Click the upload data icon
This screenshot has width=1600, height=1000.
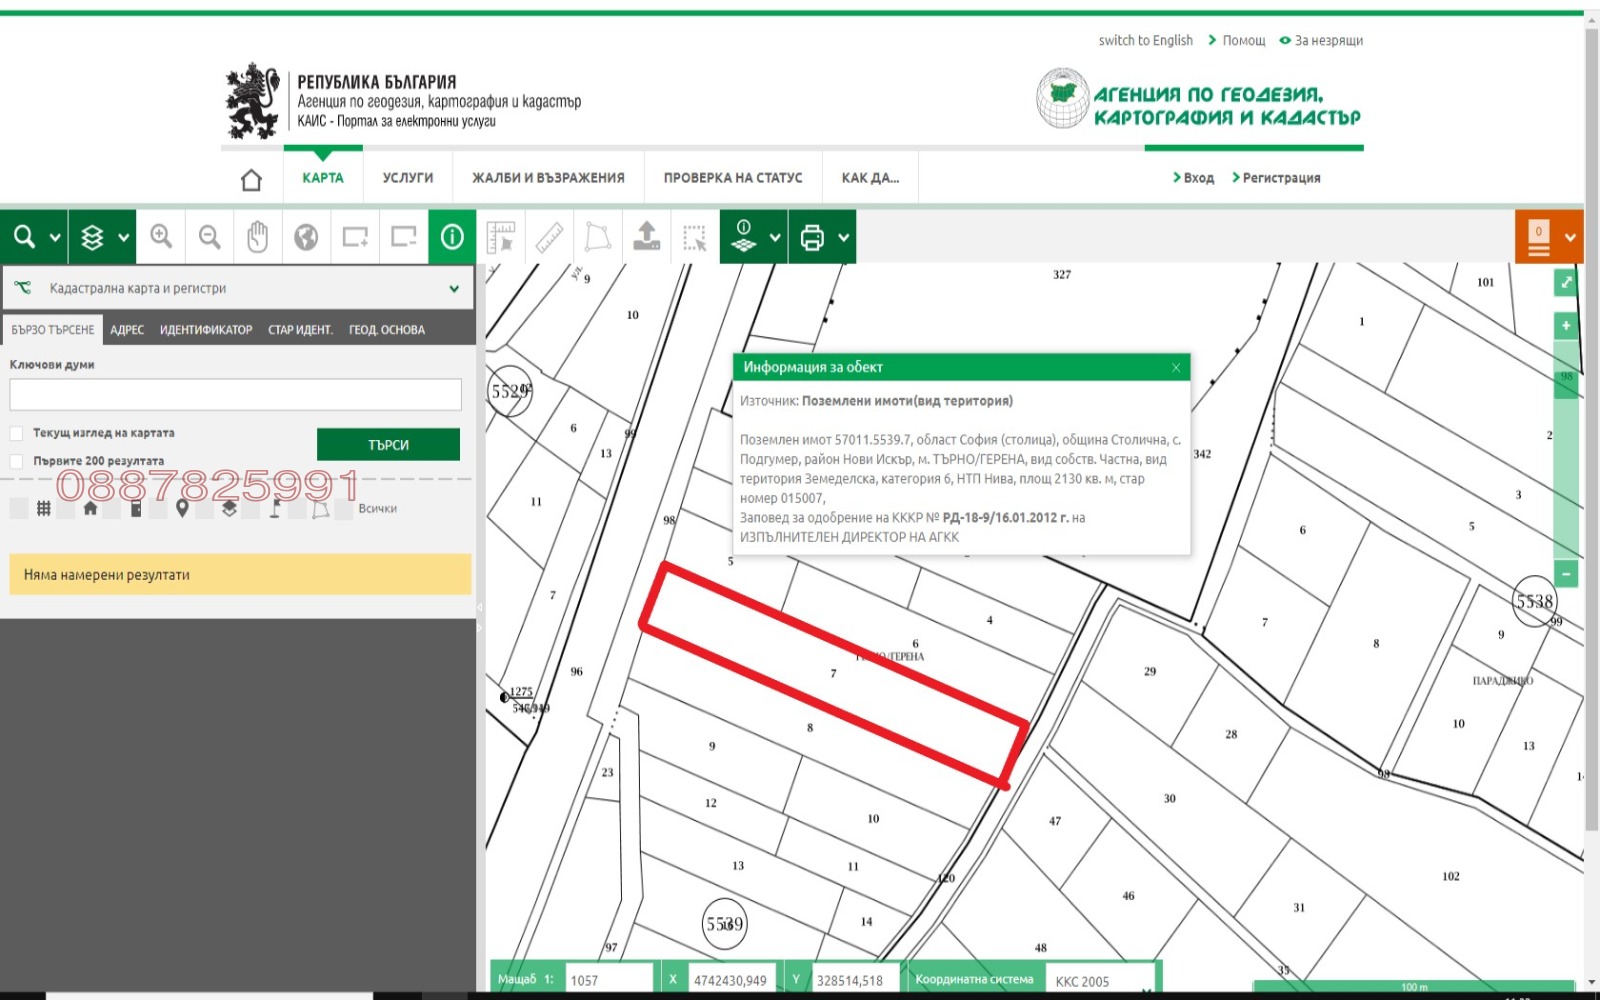click(x=645, y=237)
